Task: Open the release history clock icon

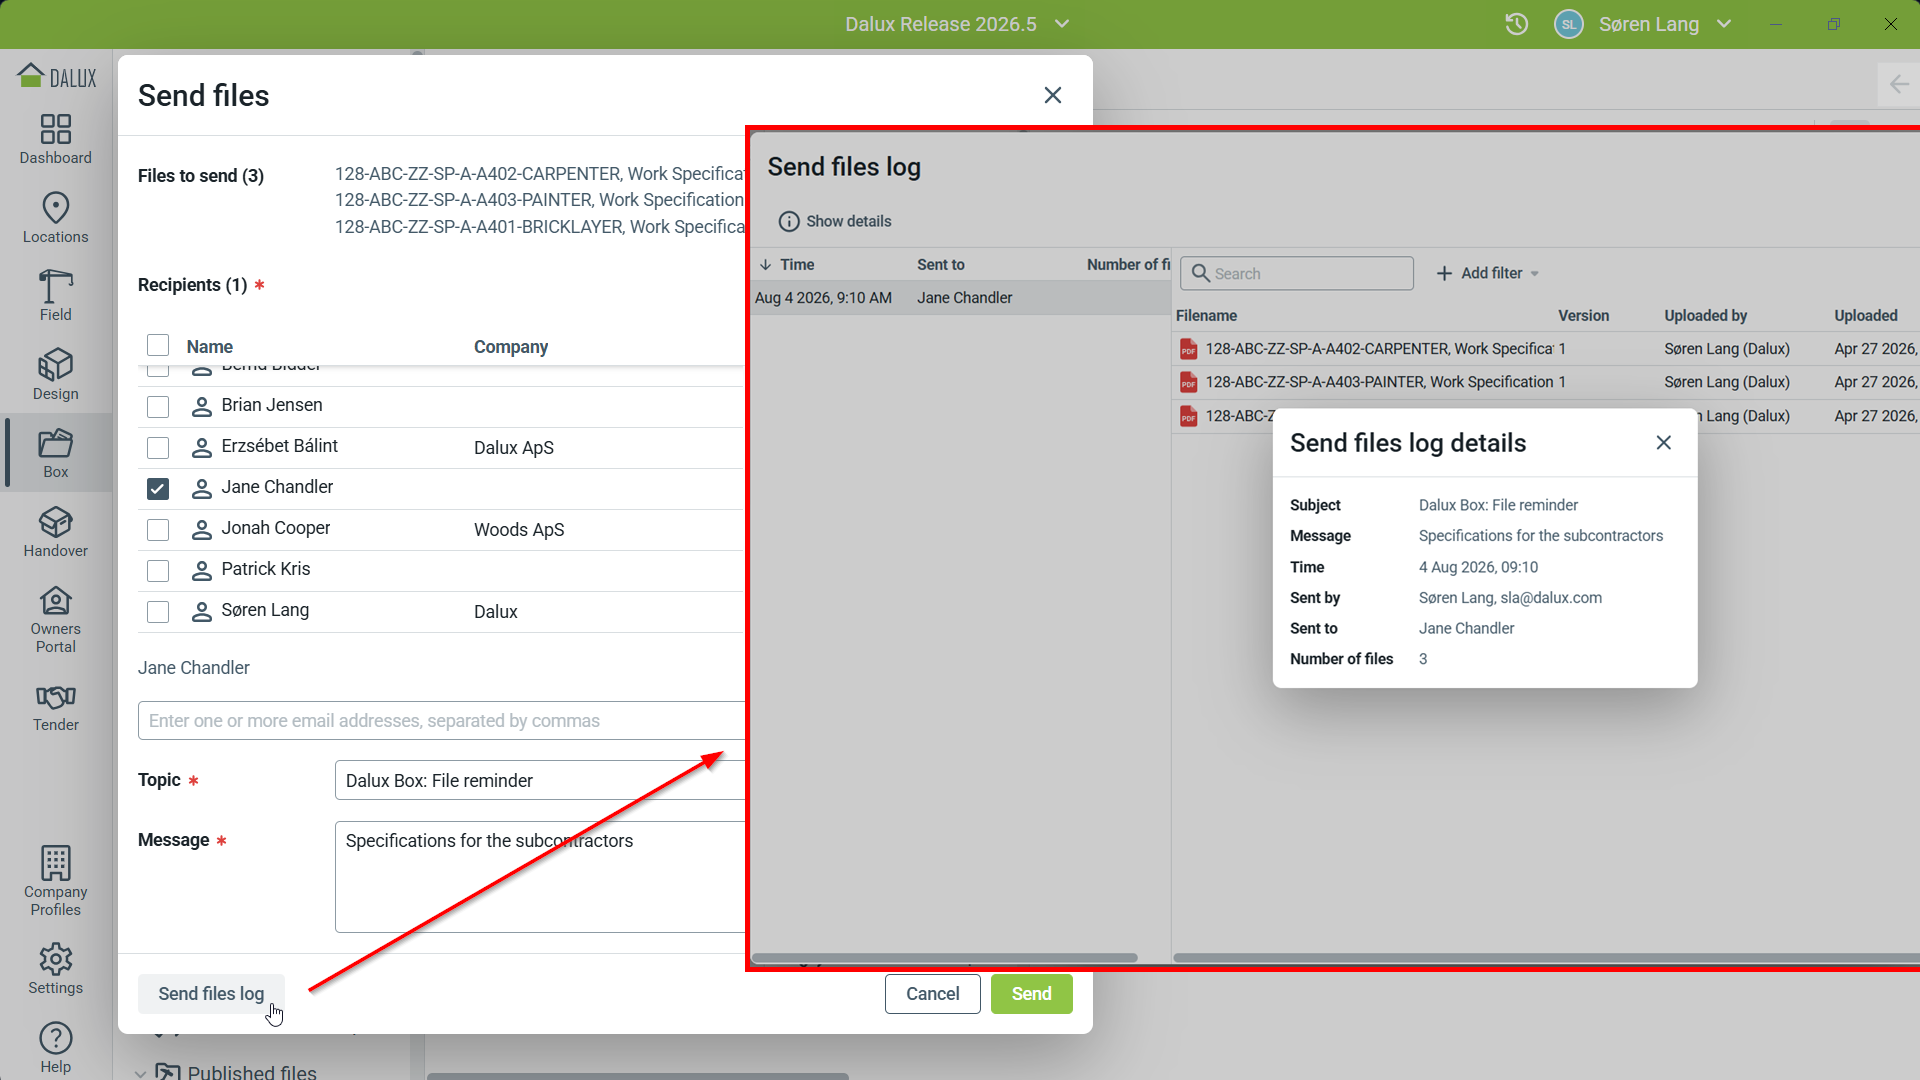Action: [x=1517, y=24]
